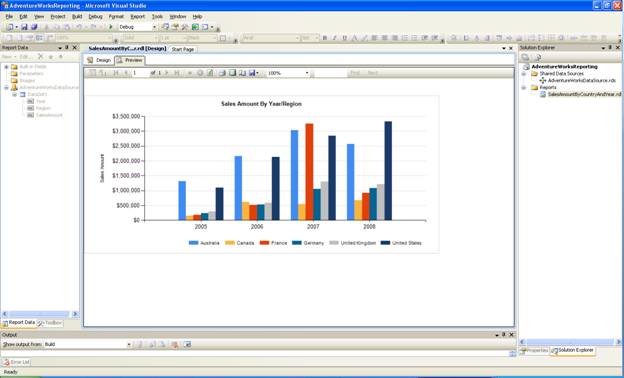The height and width of the screenshot is (378, 624).
Task: Click the Next button in preview toolbar
Action: click(x=372, y=73)
